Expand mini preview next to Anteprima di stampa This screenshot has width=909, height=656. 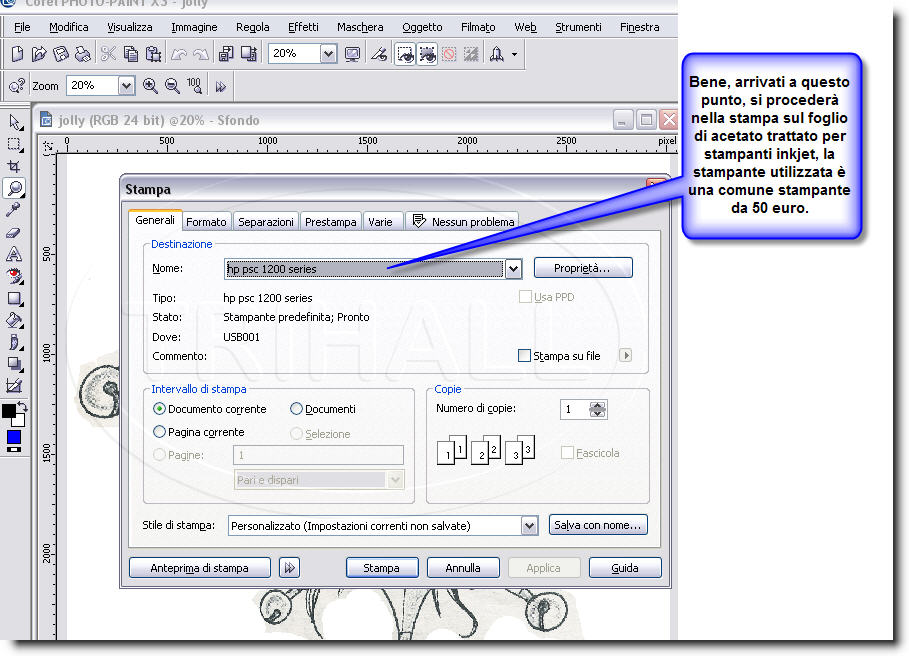pos(289,567)
